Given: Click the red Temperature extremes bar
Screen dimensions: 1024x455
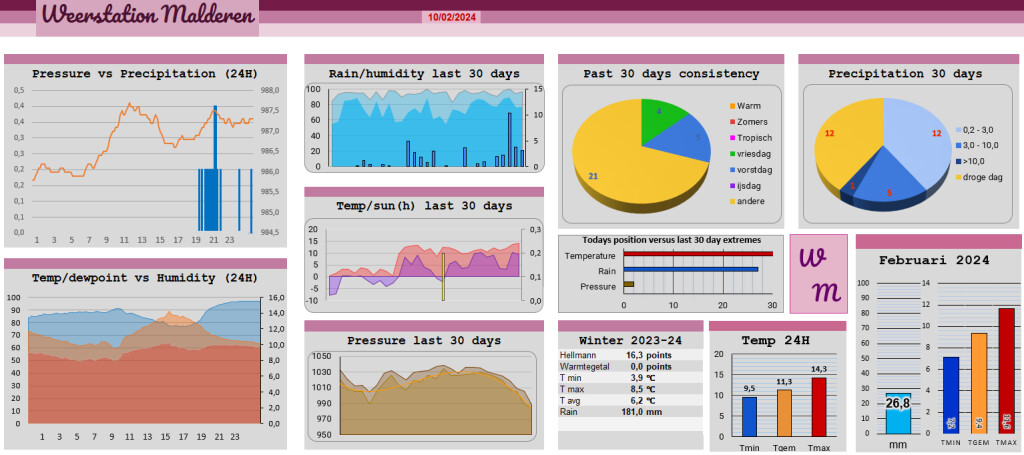Looking at the screenshot, I should point(698,254).
